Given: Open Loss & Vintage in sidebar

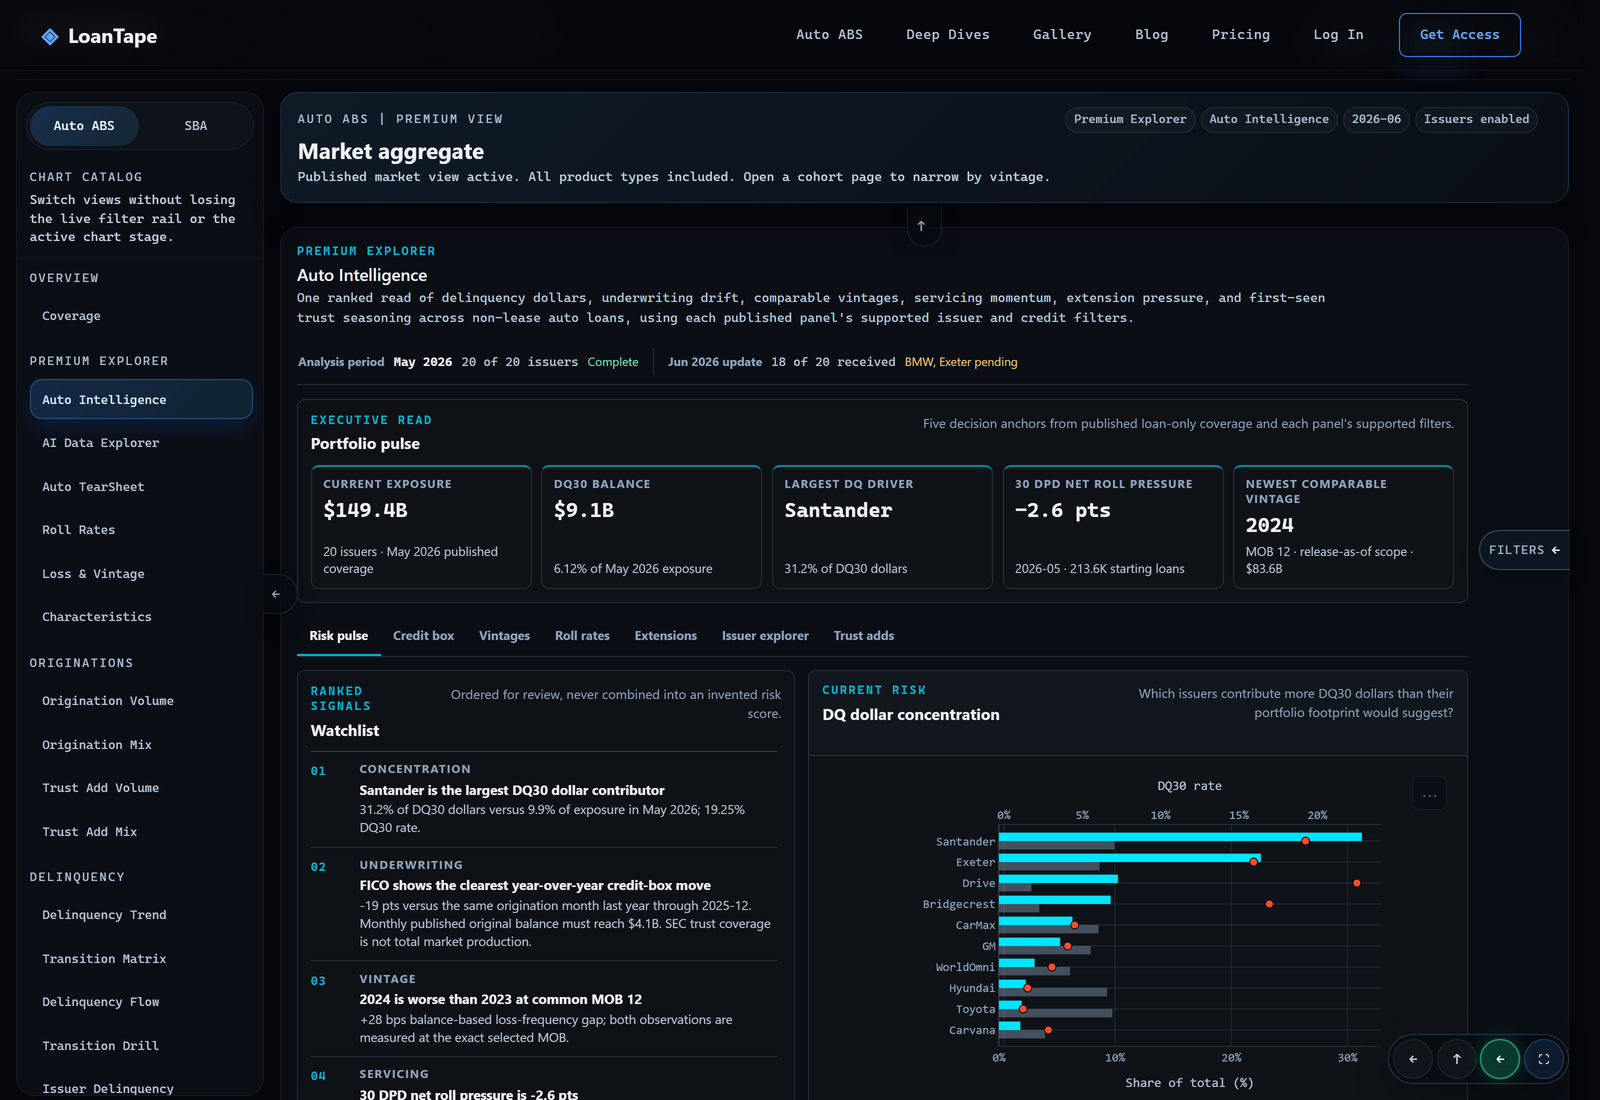Looking at the screenshot, I should click(x=141, y=574).
